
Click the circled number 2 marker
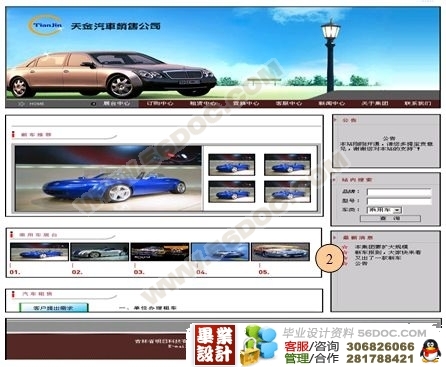[x=329, y=259]
